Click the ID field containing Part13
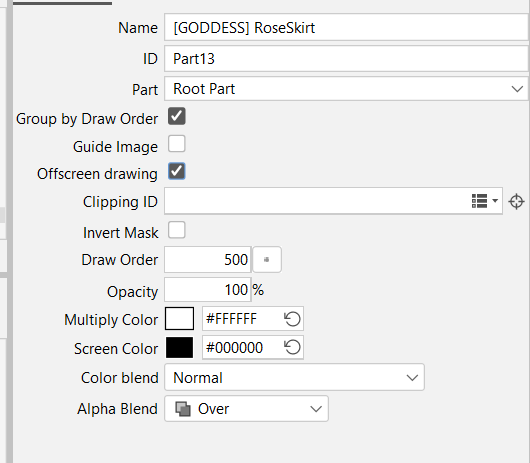The width and height of the screenshot is (530, 463). 346,59
